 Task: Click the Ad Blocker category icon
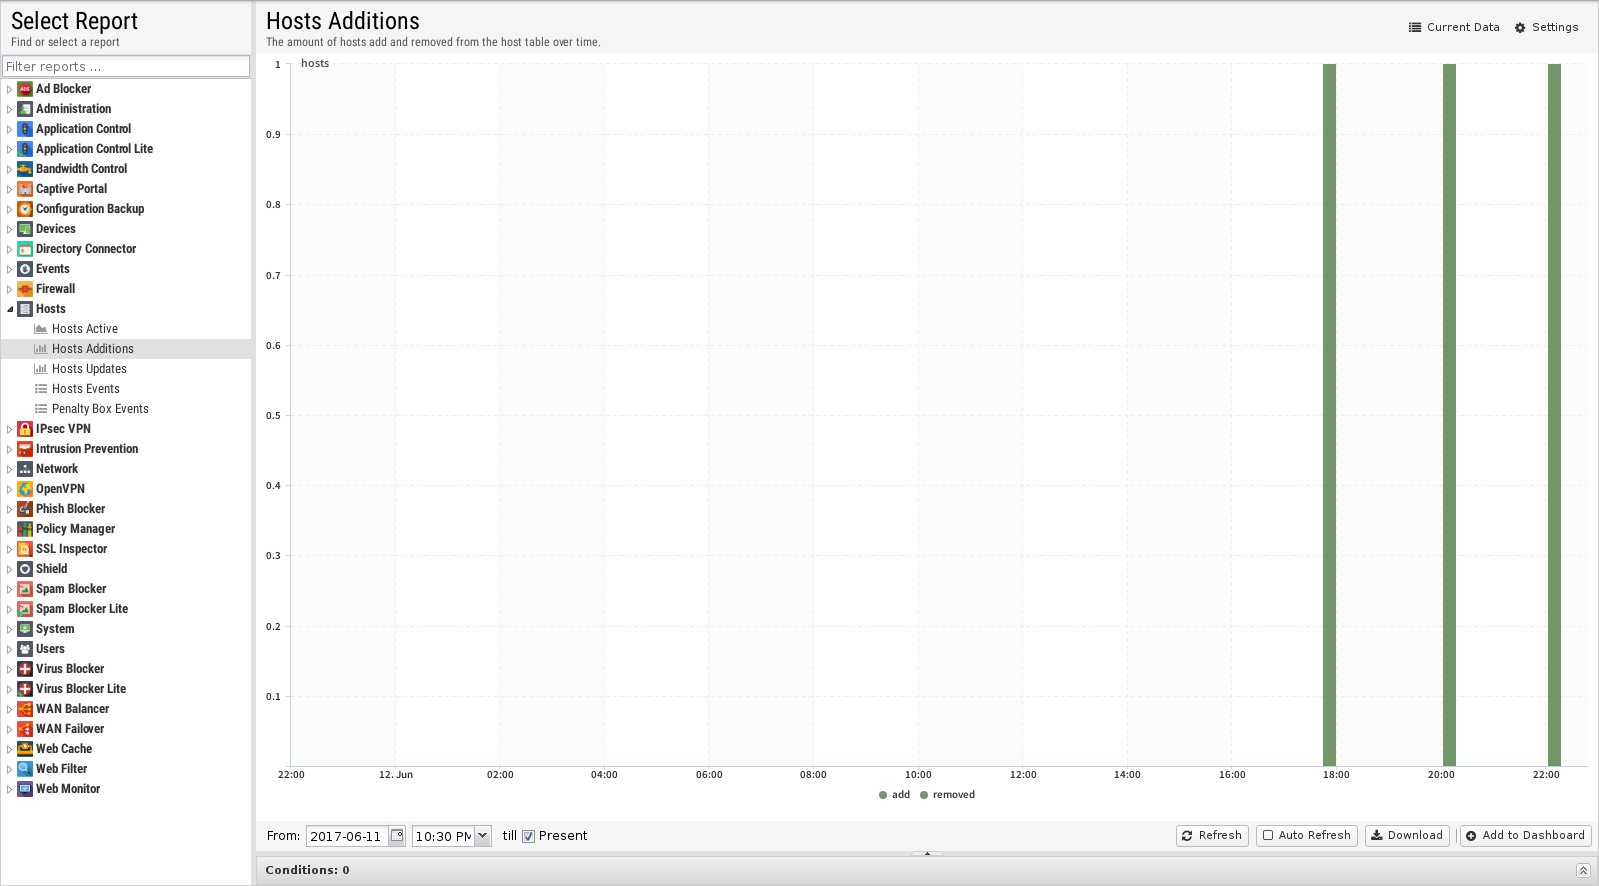pyautogui.click(x=25, y=89)
